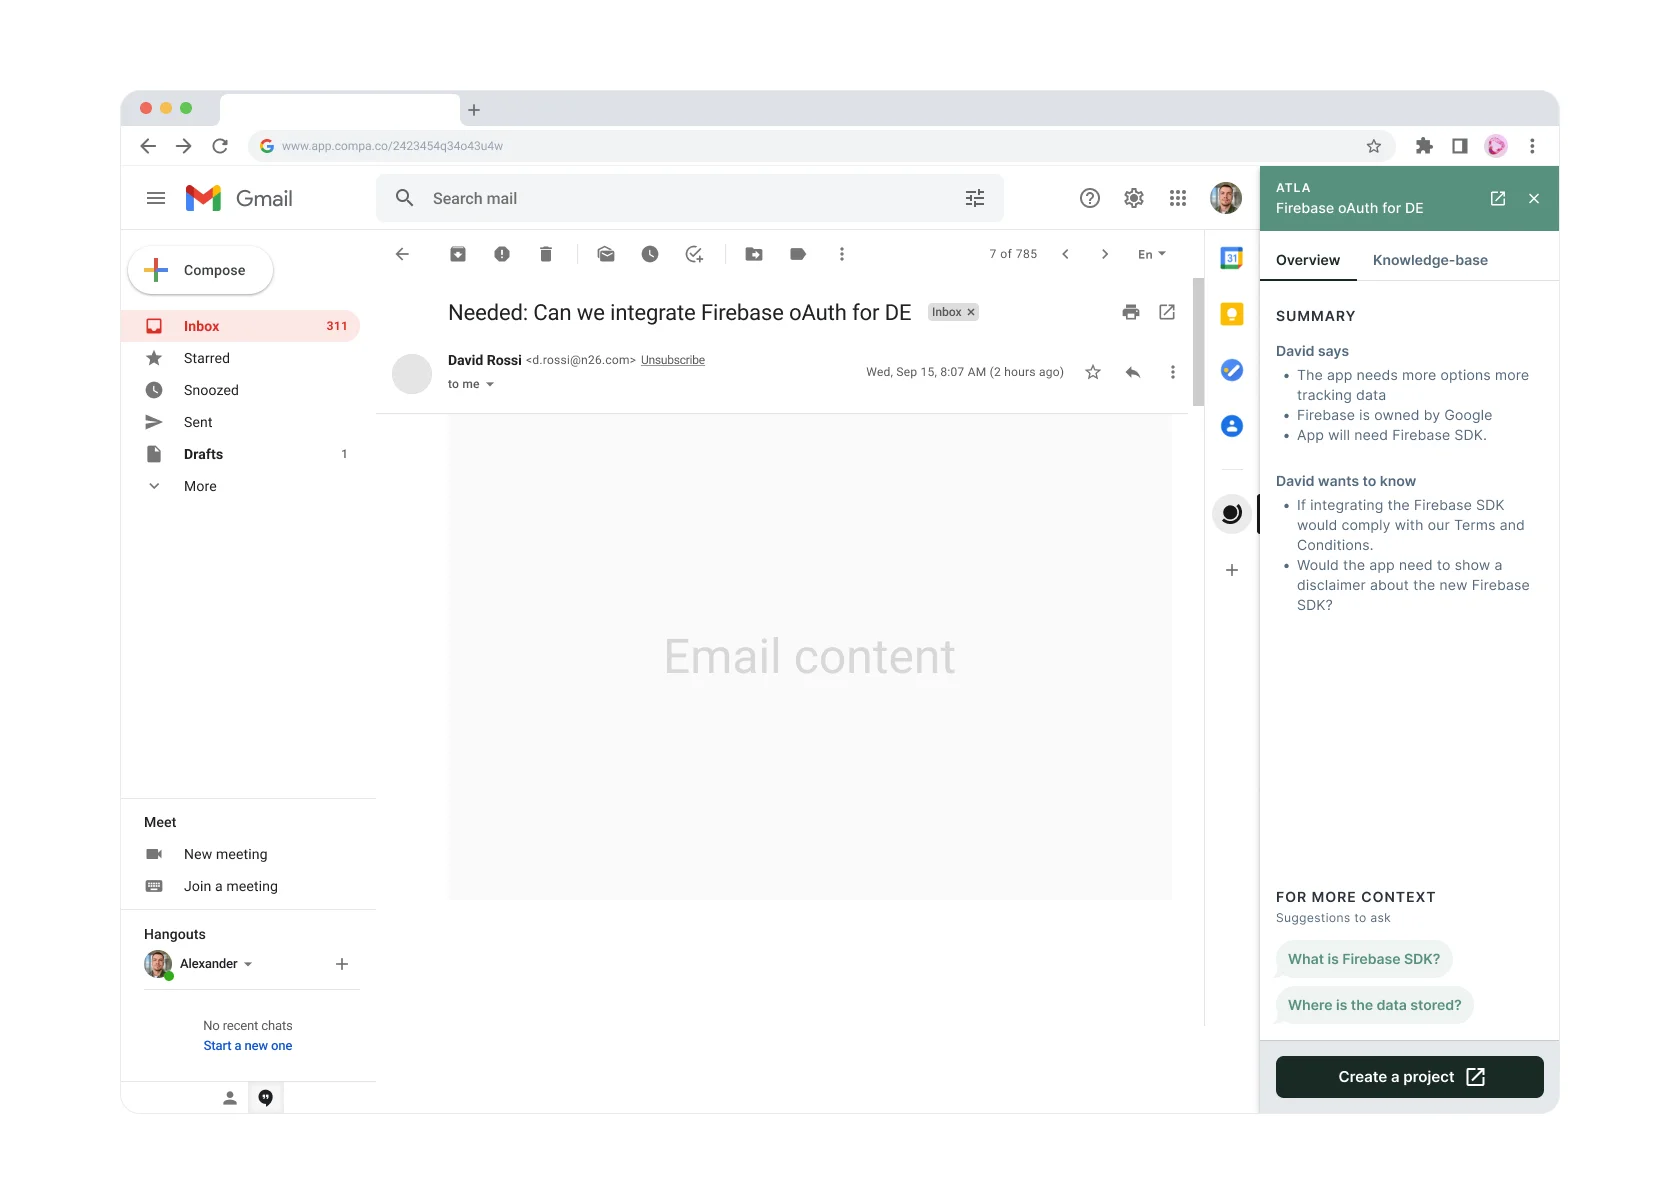Screen dimensions: 1680x1204
Task: Open Alexander status dropdown in Hangouts
Action: (x=248, y=964)
